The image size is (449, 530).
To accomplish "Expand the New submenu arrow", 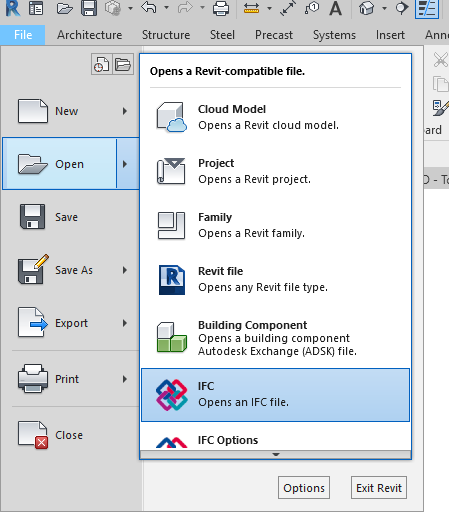I will point(125,111).
